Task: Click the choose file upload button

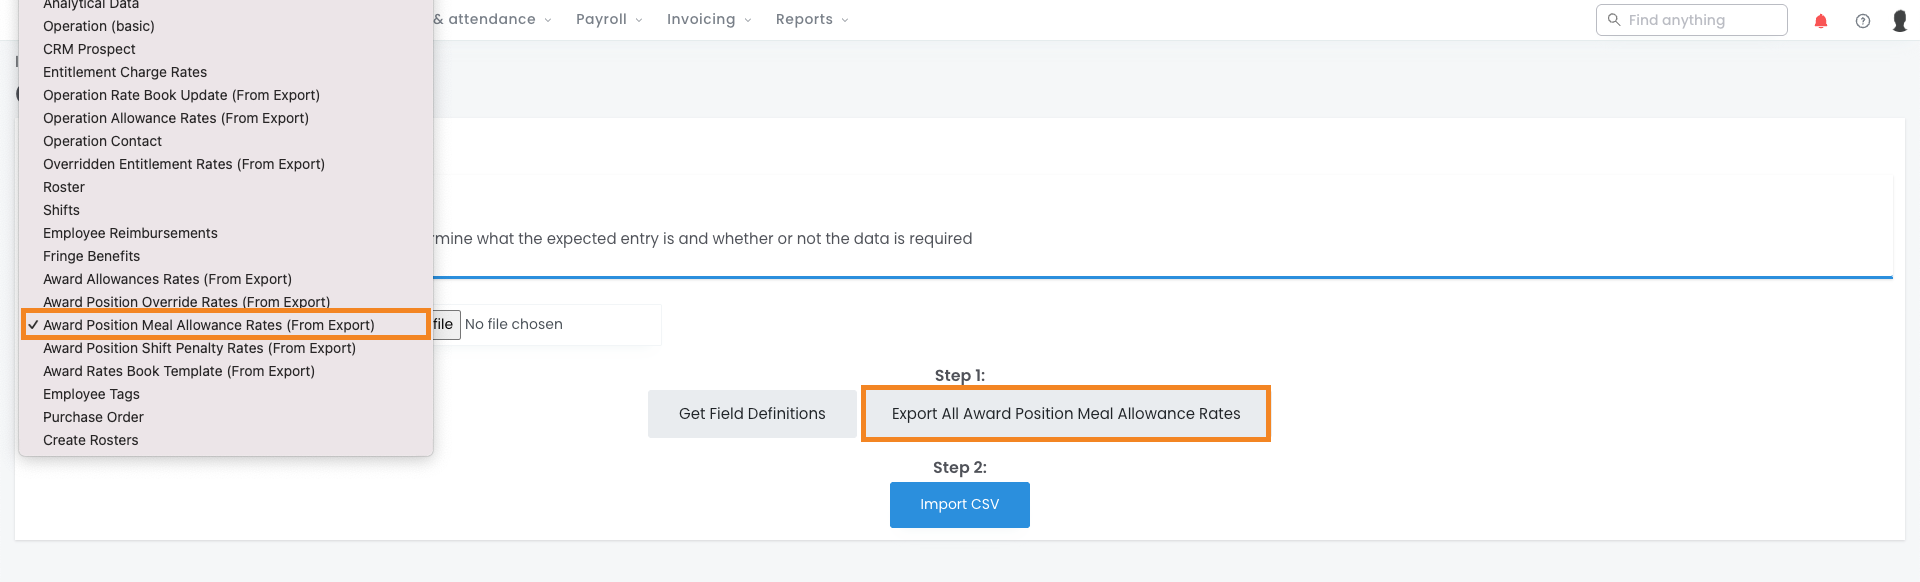Action: [445, 324]
